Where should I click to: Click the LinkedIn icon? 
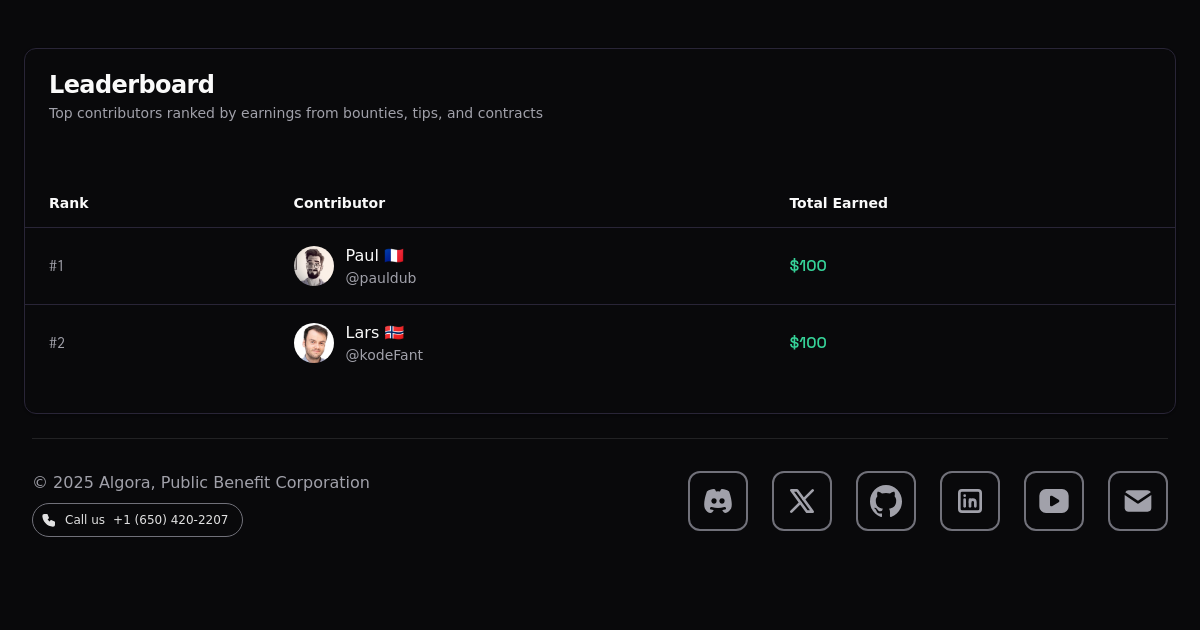[969, 501]
